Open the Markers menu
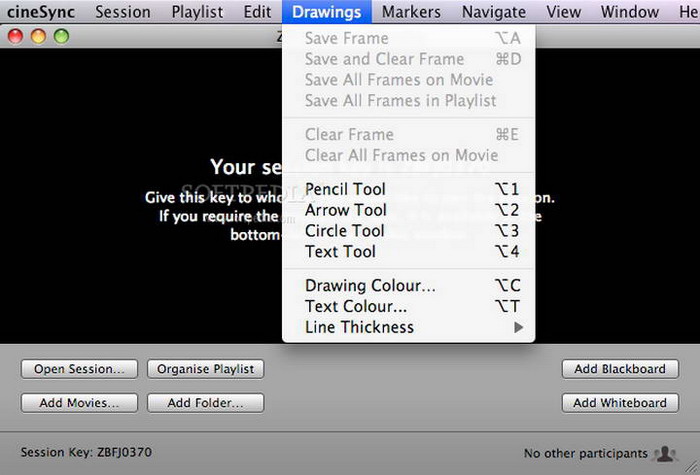Screen dimensions: 700x475 (411, 12)
